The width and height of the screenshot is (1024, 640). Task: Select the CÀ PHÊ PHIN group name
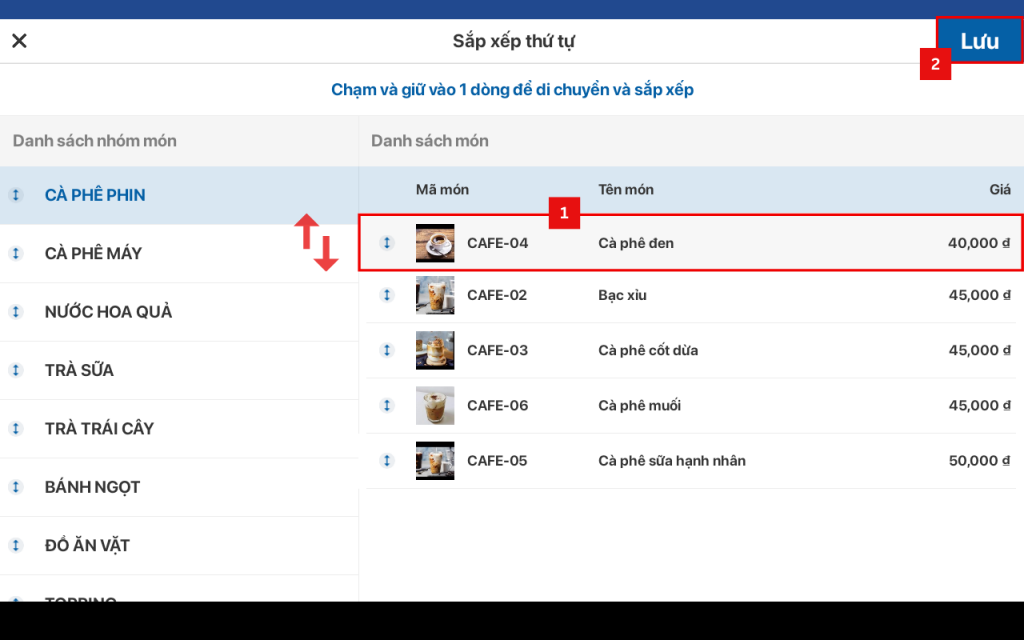[x=95, y=195]
